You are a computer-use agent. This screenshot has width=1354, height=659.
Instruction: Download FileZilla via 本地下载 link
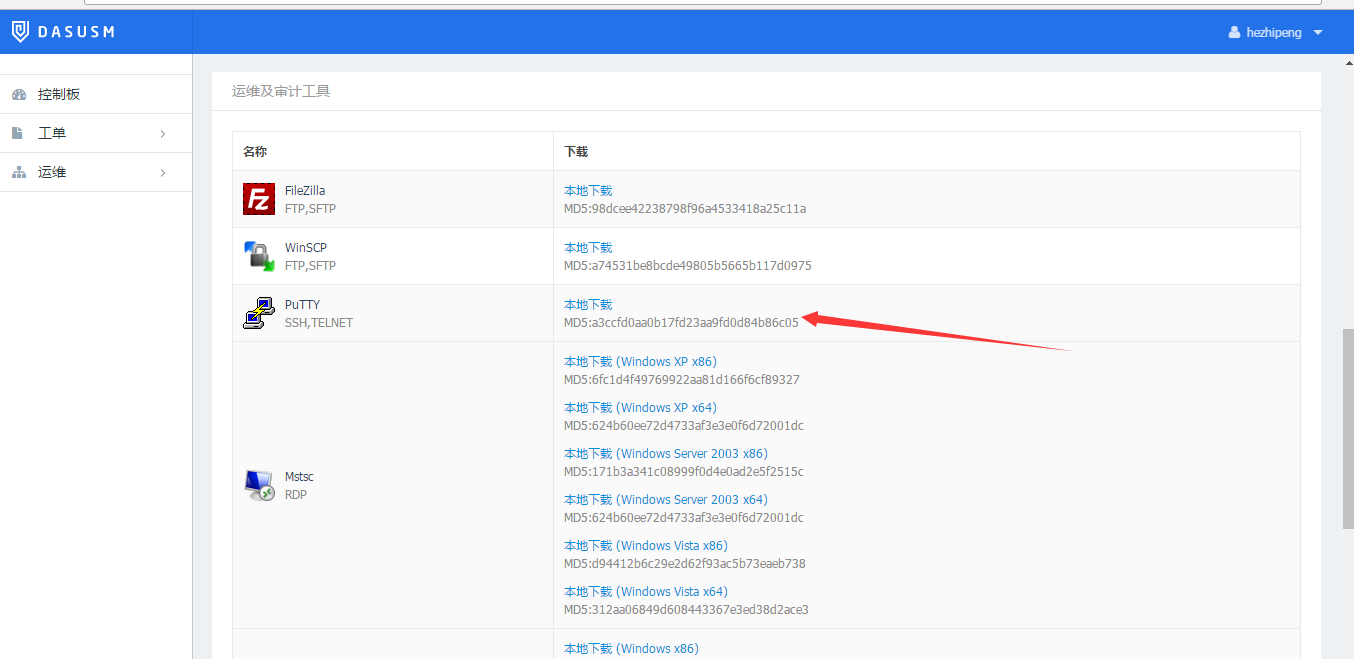coord(588,190)
